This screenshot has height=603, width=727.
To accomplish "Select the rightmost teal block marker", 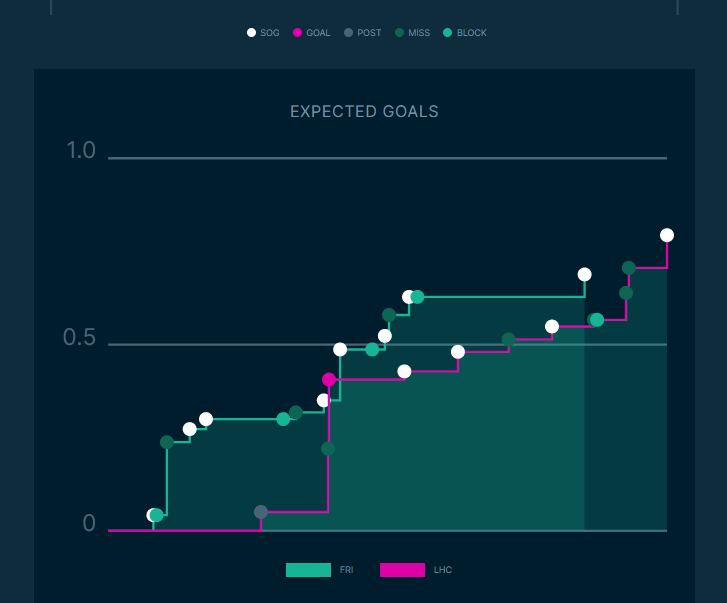I will coord(597,320).
